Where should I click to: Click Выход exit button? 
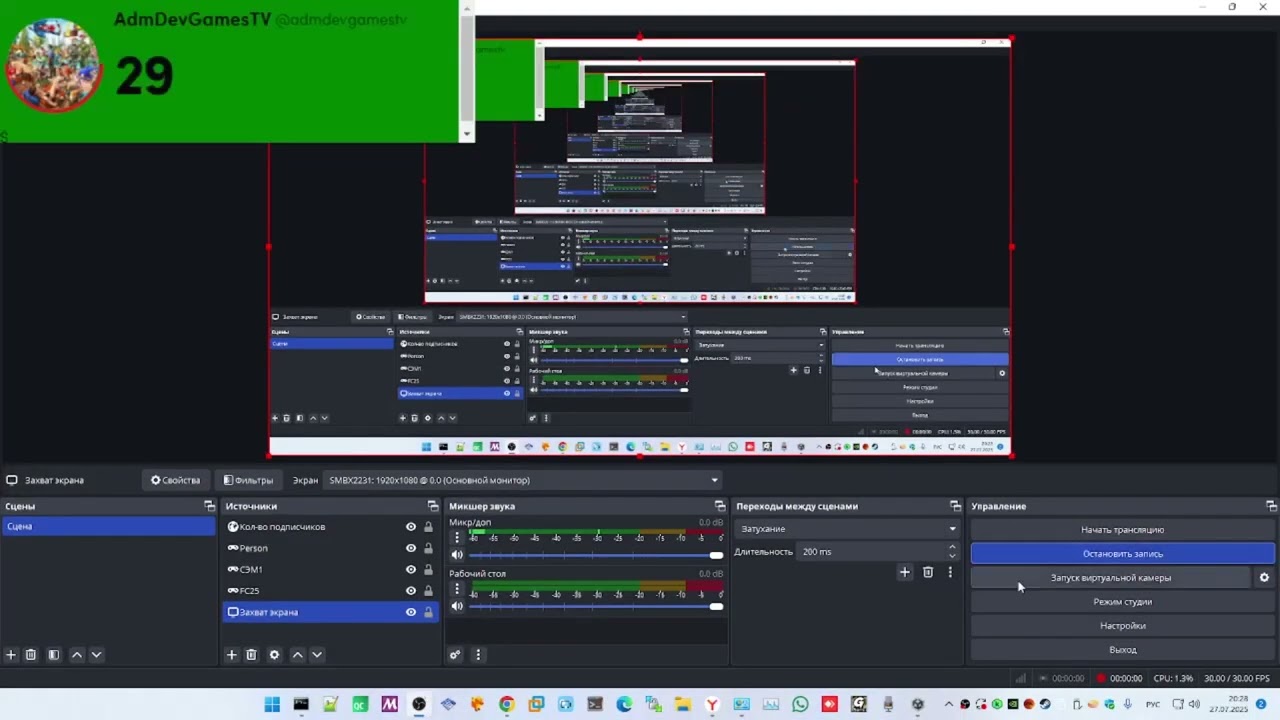click(1122, 650)
